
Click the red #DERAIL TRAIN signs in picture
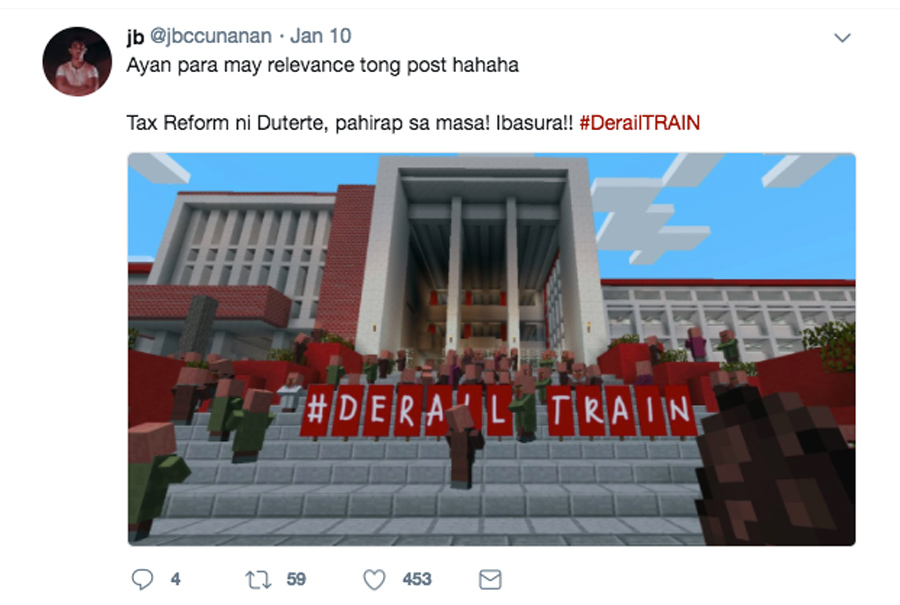tap(498, 411)
